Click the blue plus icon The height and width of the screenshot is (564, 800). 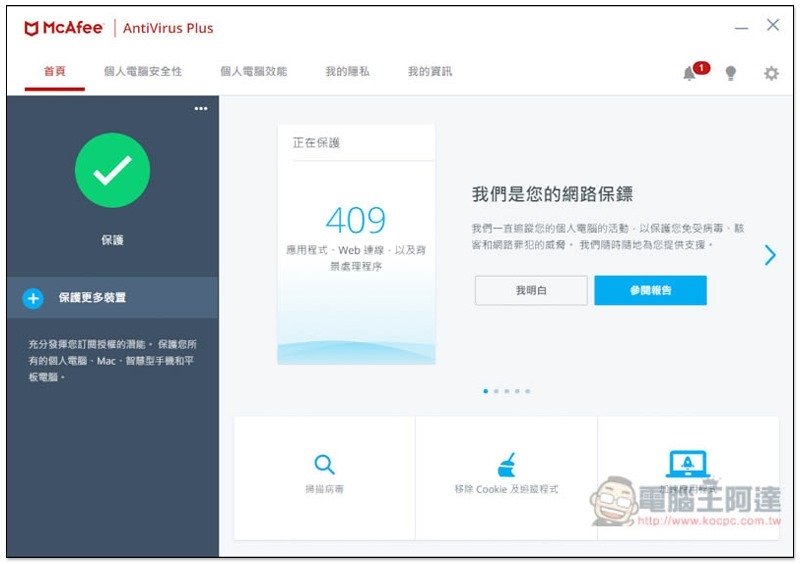tap(33, 298)
